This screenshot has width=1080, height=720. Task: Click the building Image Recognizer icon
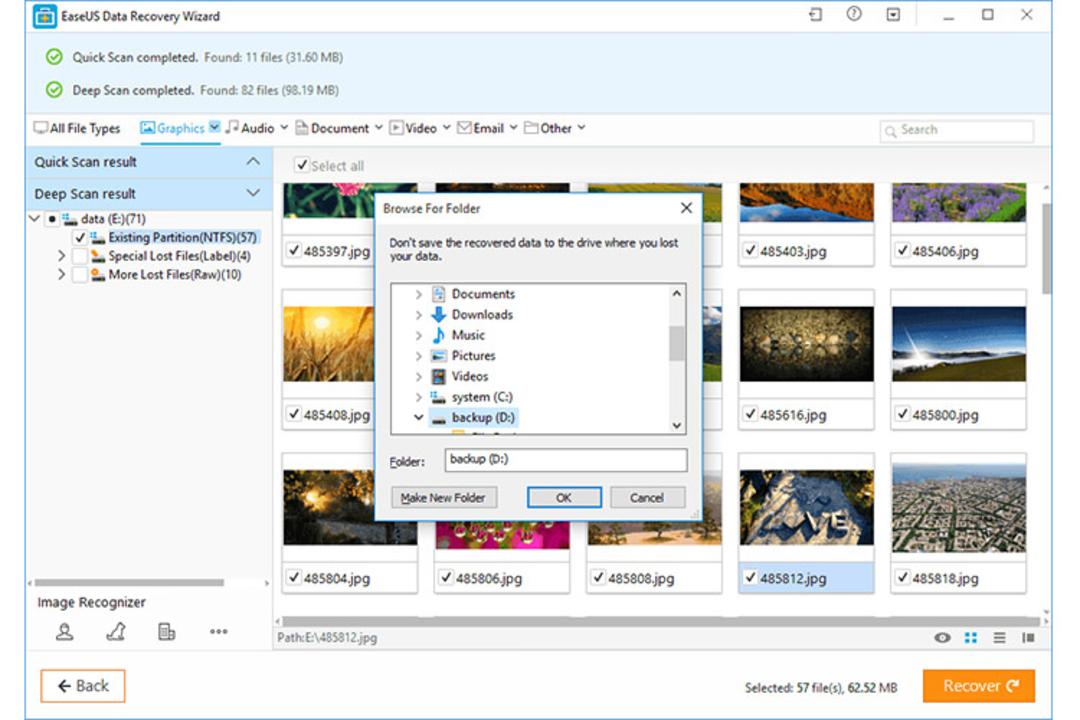(167, 631)
